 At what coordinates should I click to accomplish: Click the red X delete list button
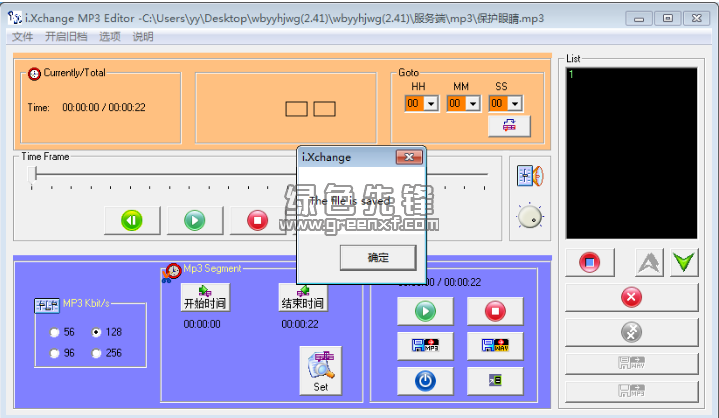tap(631, 297)
